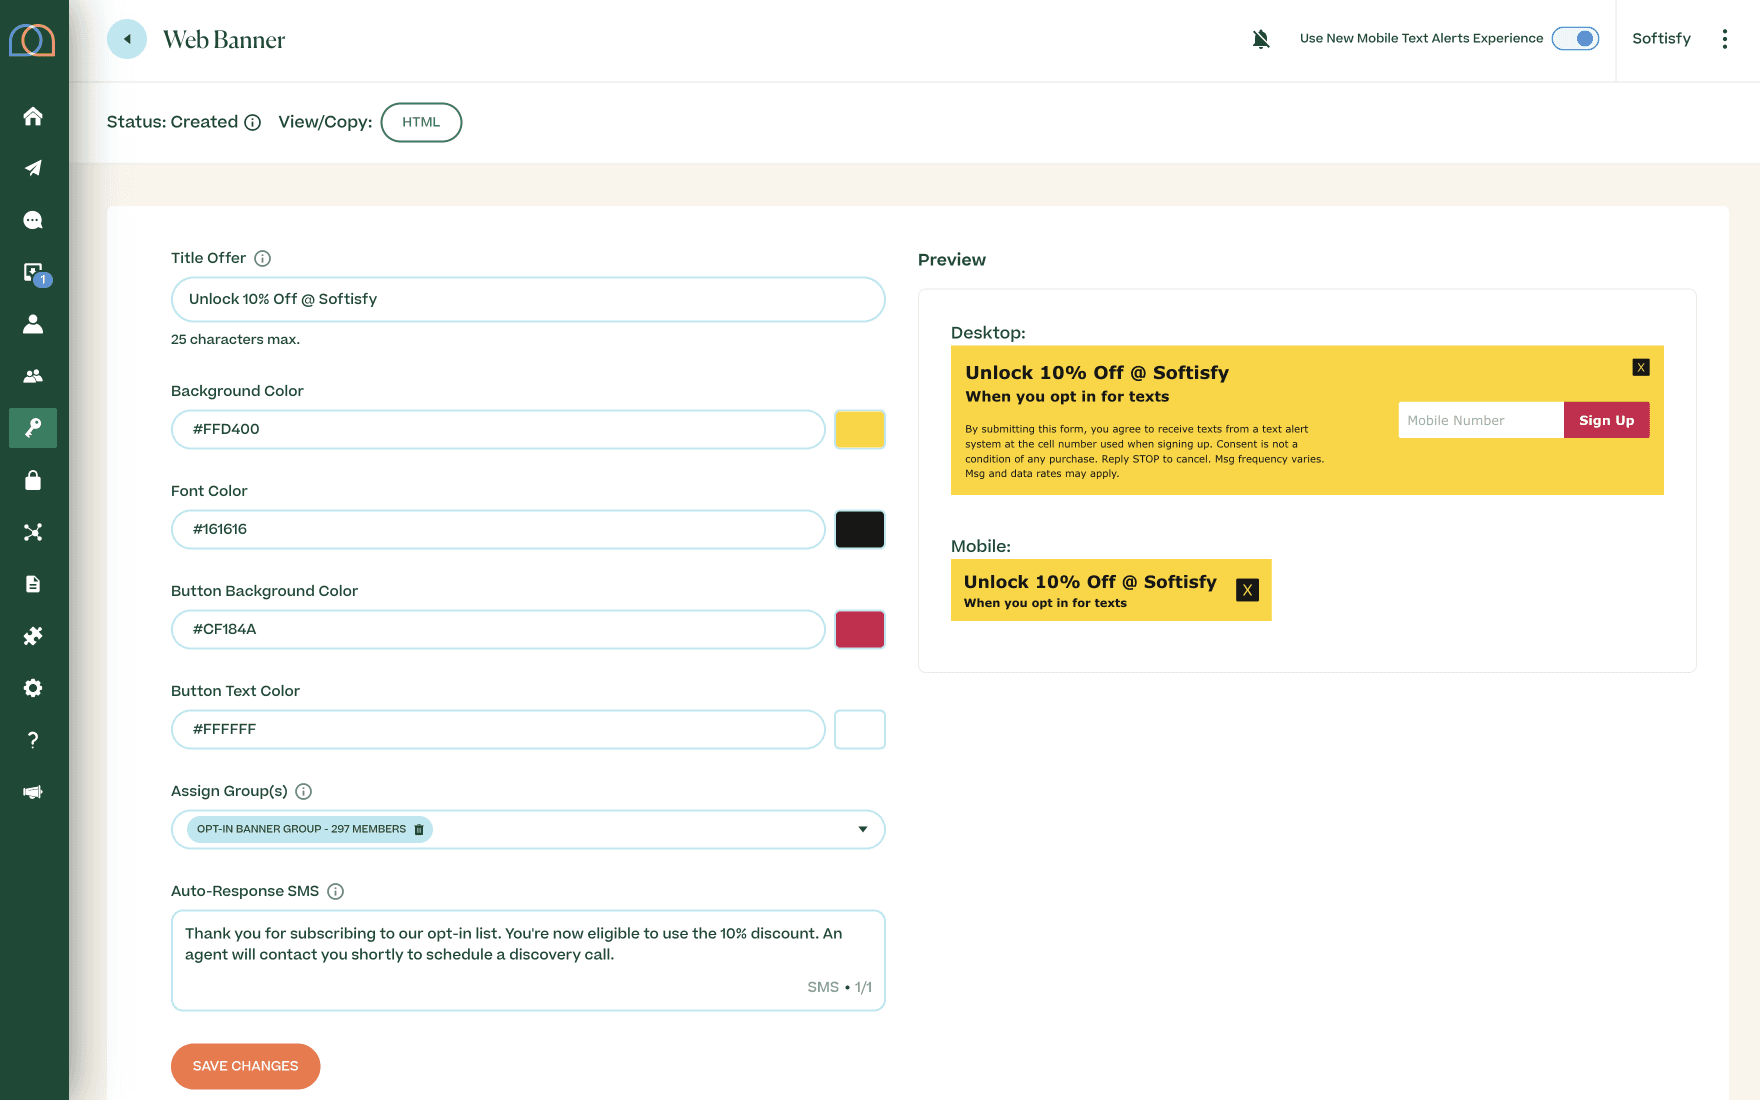Click the Home icon in the sidebar

33,116
